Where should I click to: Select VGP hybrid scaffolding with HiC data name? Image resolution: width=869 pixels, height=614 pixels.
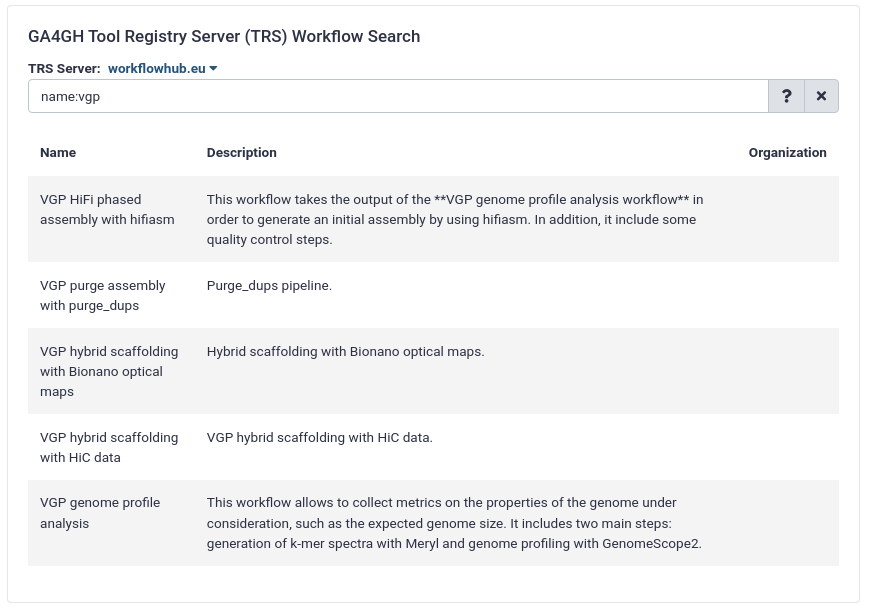pos(109,447)
